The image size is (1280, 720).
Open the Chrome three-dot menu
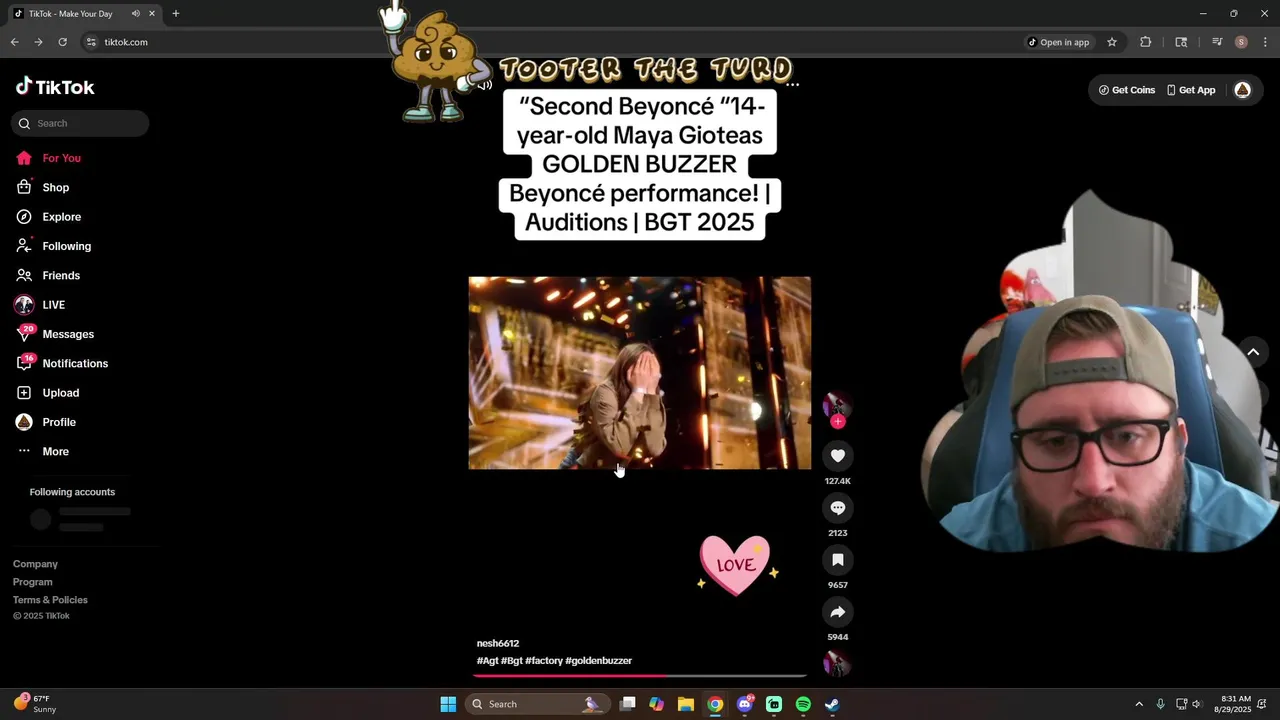point(1265,42)
